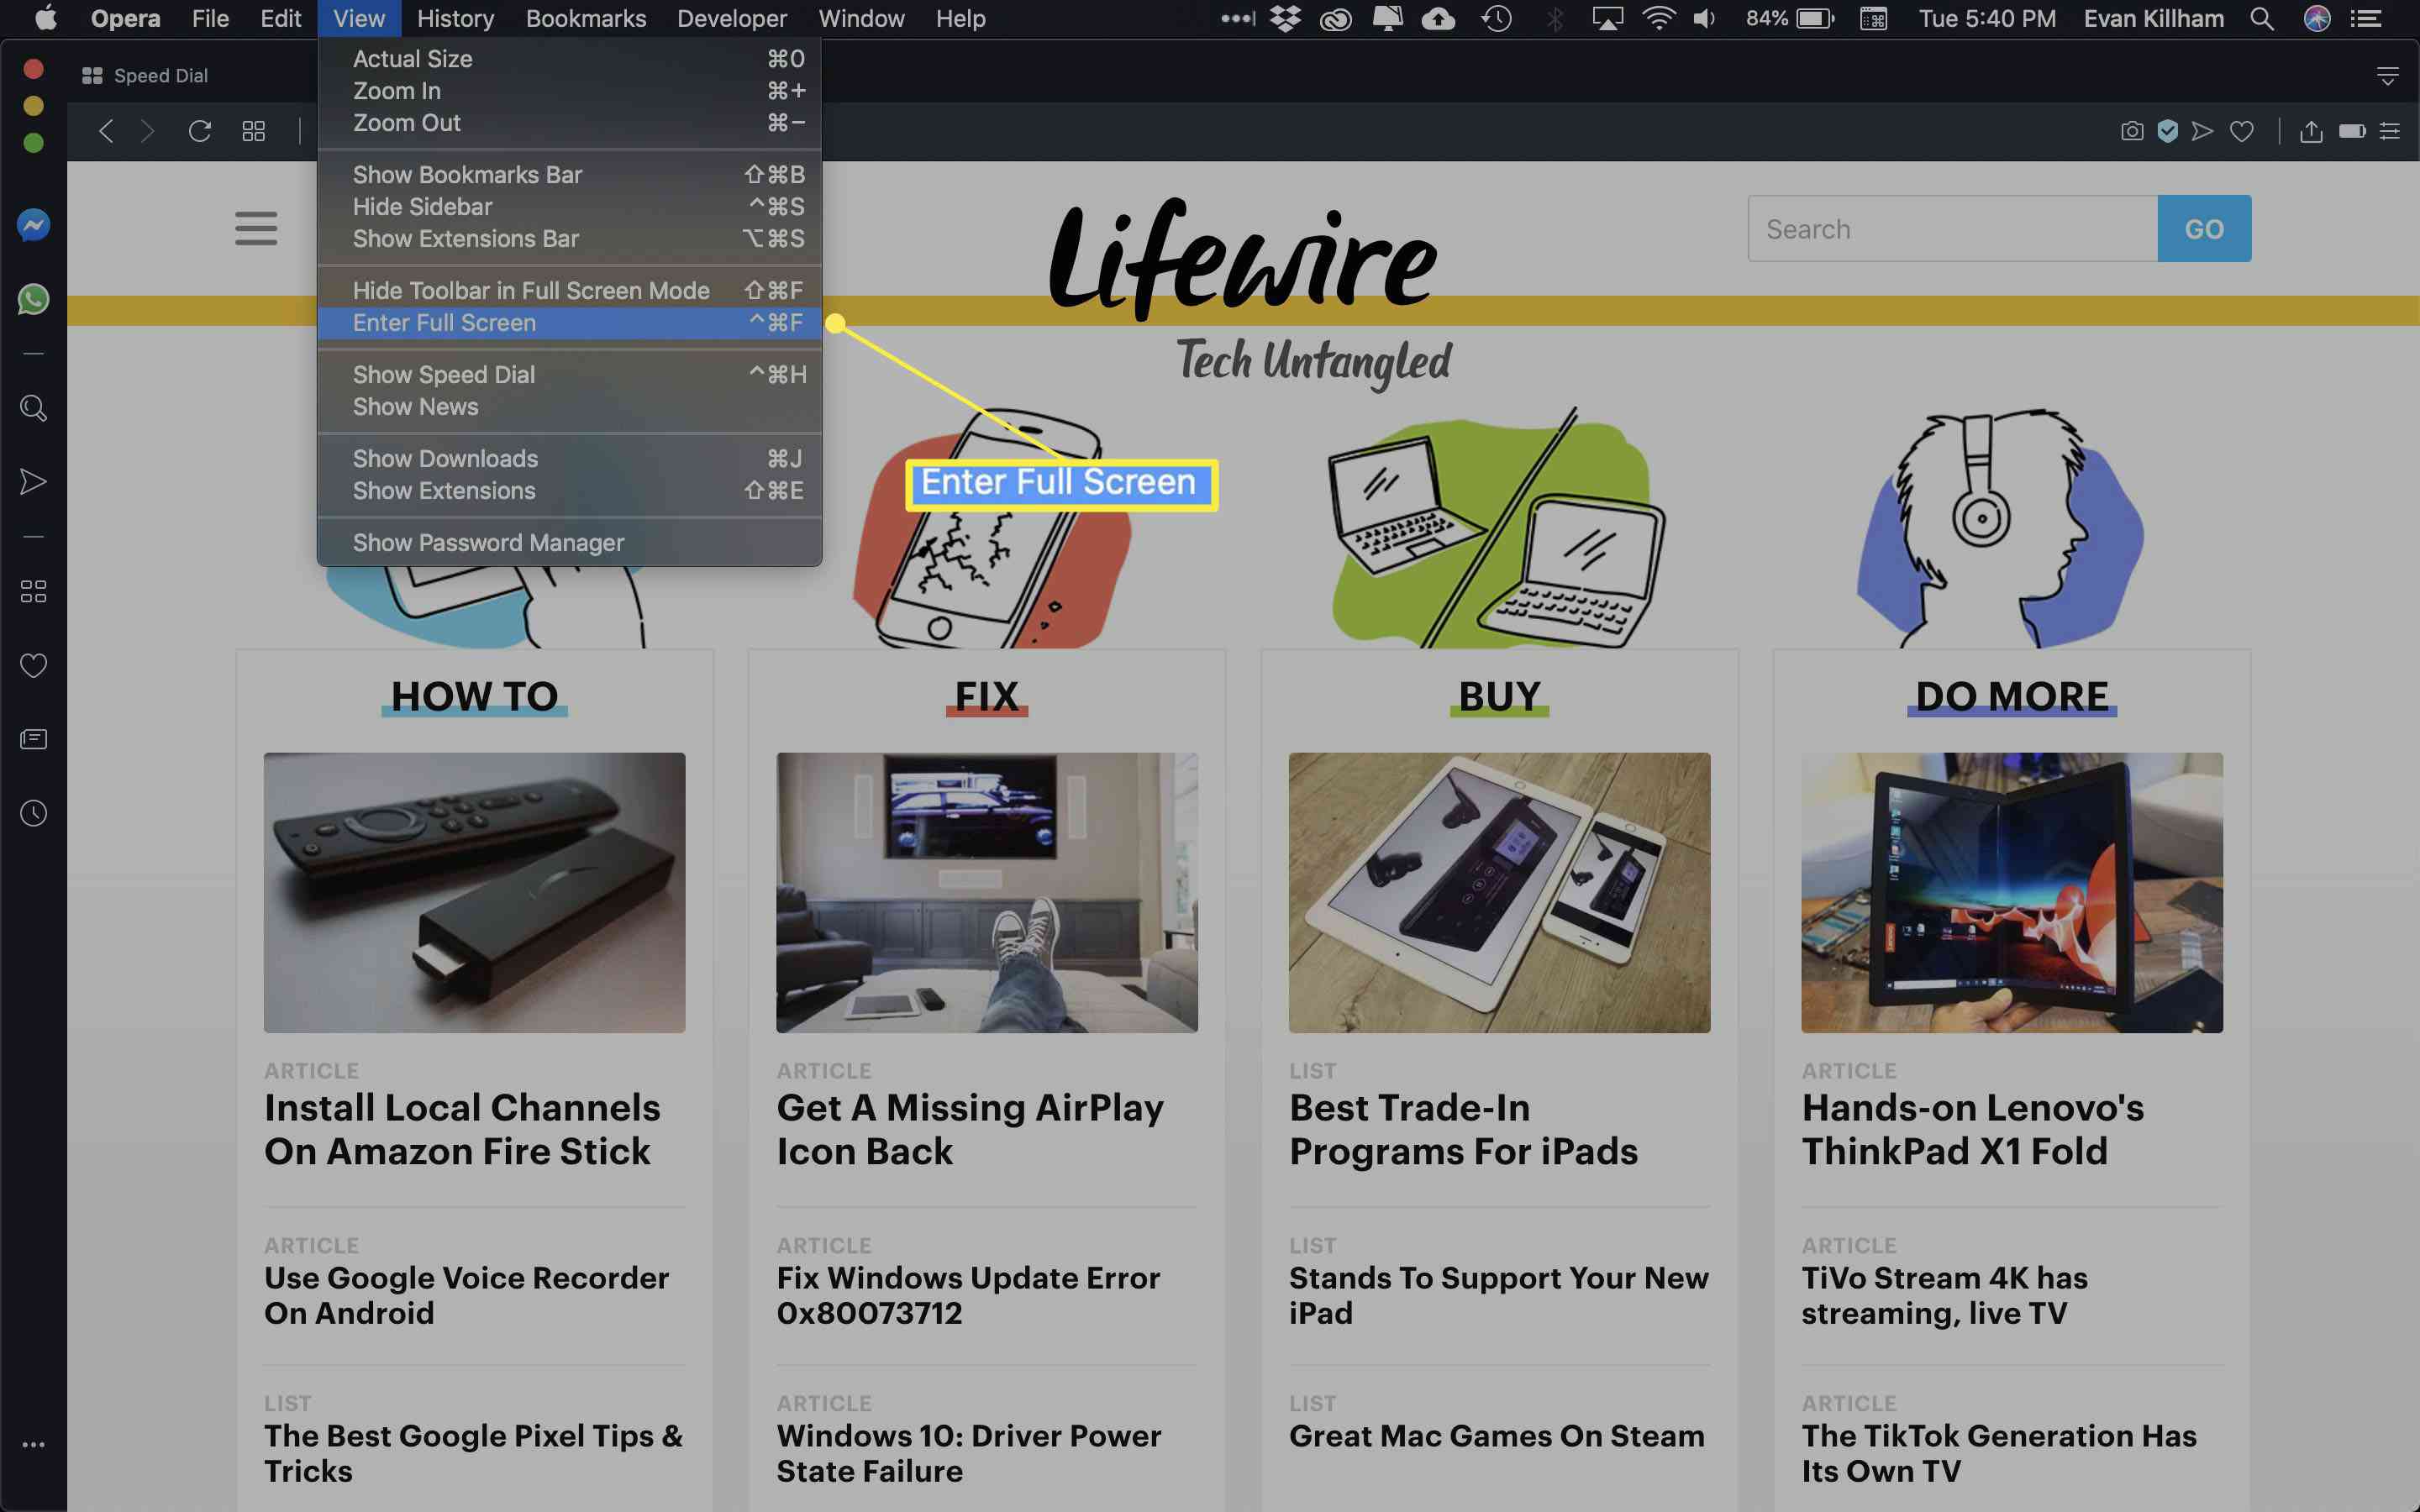This screenshot has height=1512, width=2420.
Task: Choose Zoom Out from the View menu
Action: [x=569, y=123]
